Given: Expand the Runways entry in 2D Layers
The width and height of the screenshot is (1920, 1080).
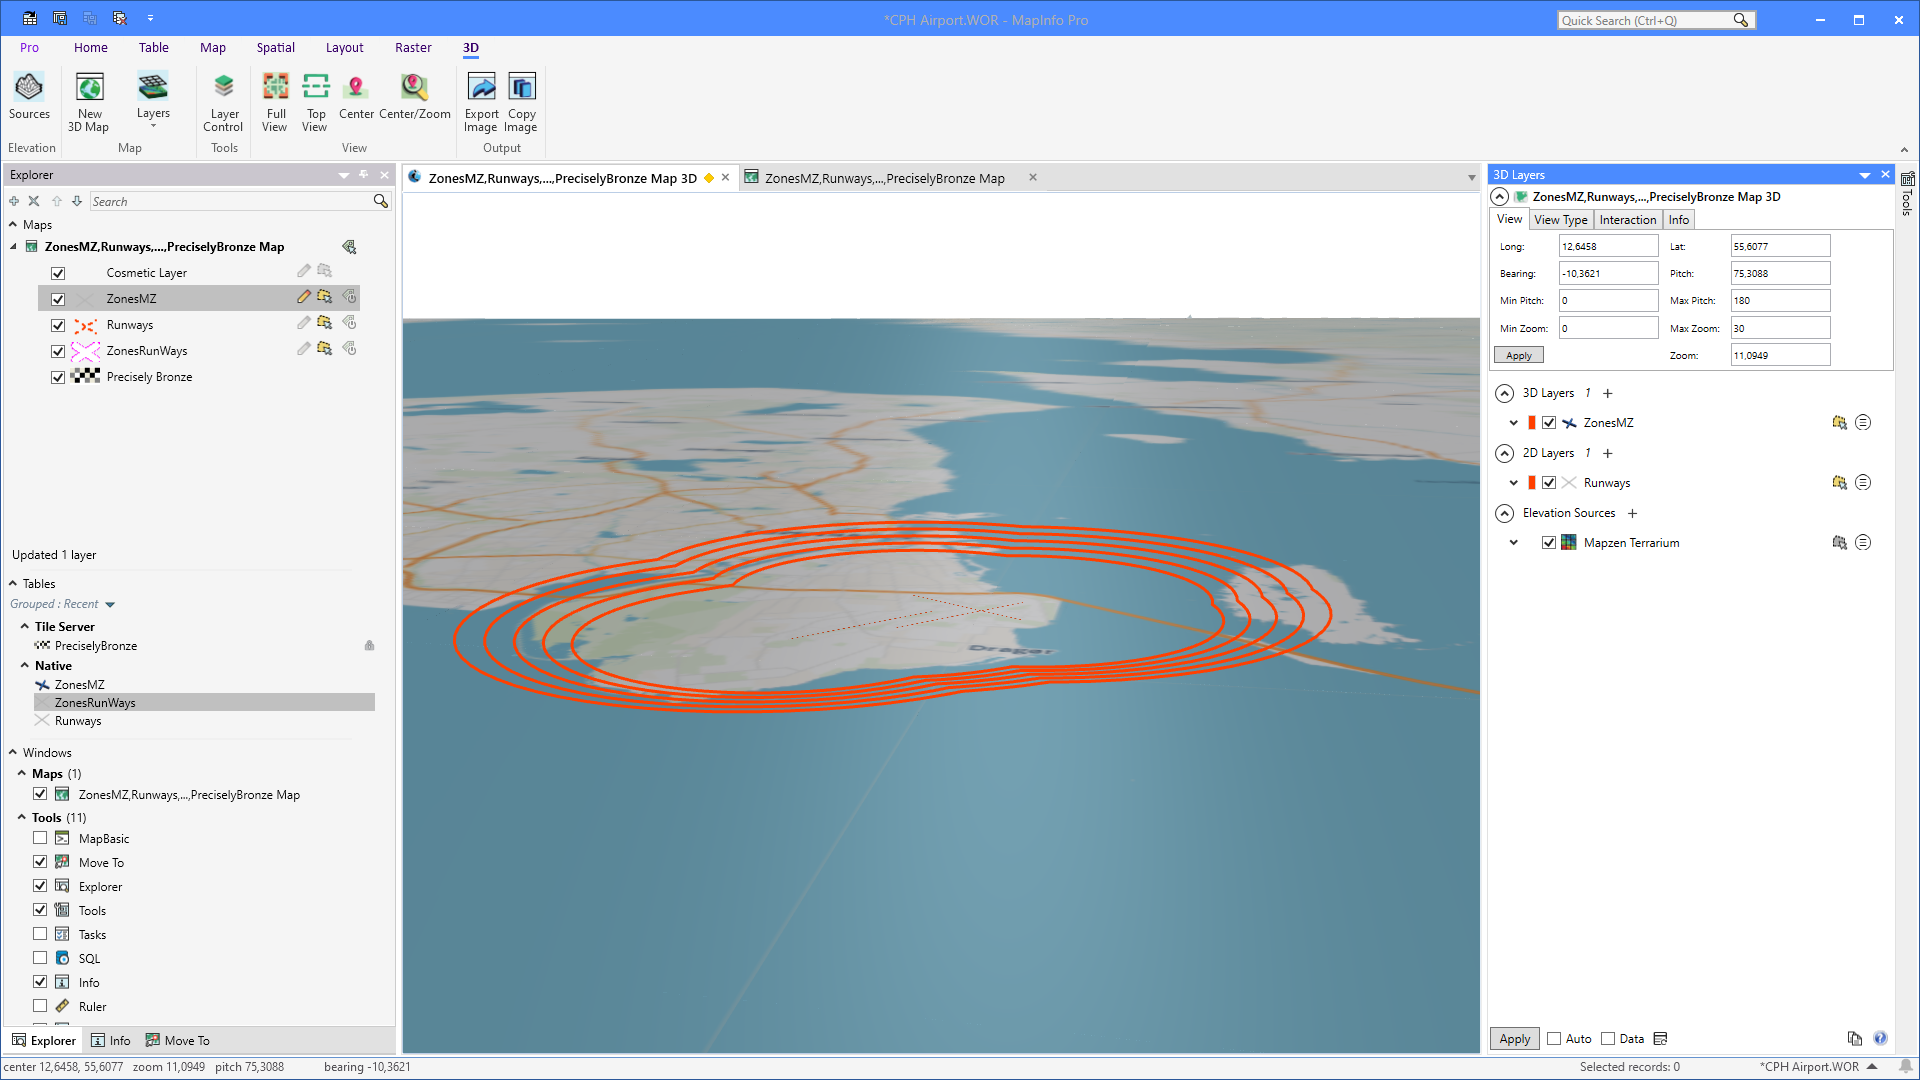Looking at the screenshot, I should click(x=1513, y=482).
